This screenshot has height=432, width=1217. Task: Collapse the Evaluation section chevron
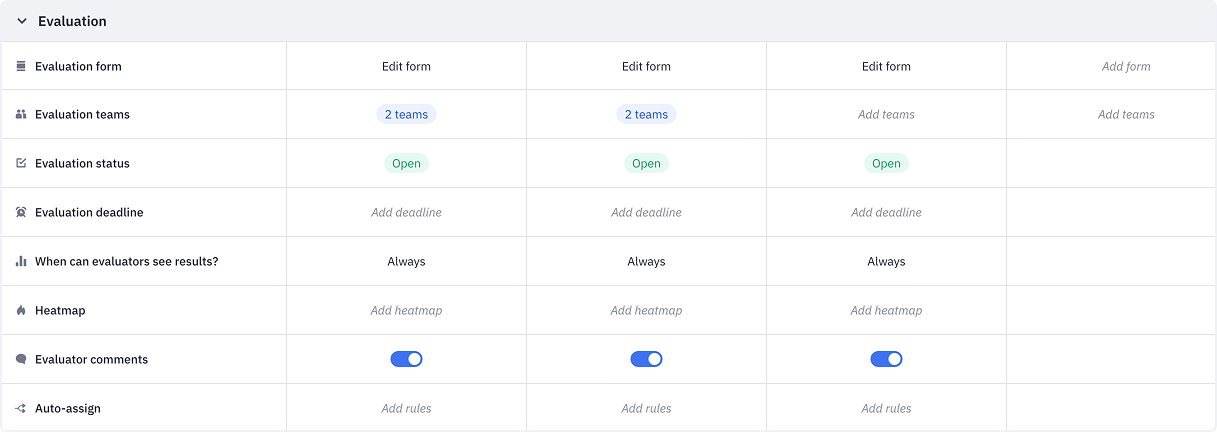22,21
